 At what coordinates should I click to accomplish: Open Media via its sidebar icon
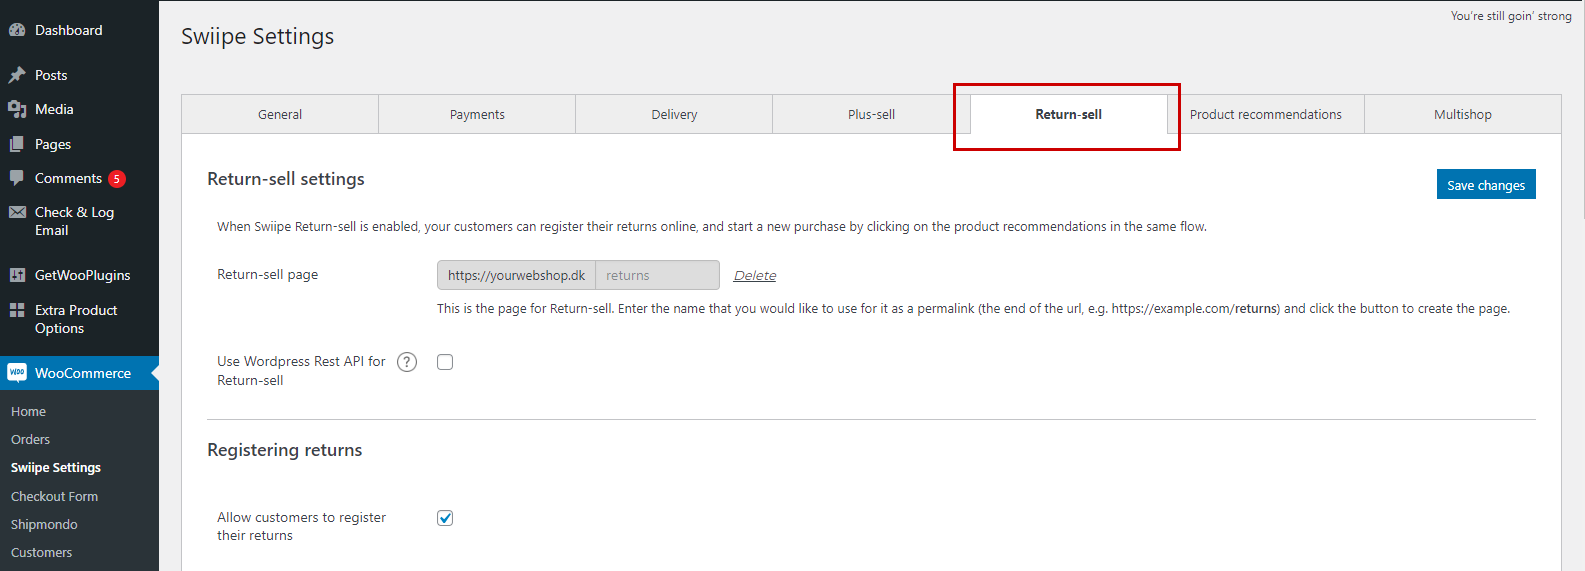(x=17, y=109)
